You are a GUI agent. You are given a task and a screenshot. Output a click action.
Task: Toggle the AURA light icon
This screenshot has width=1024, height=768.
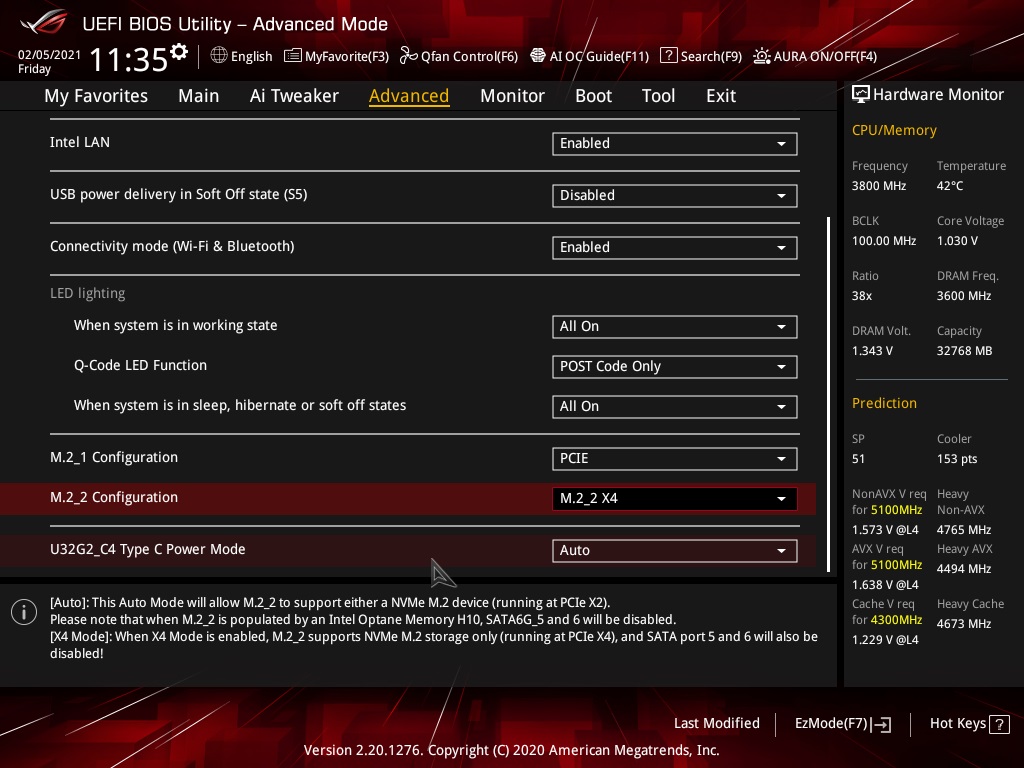[761, 56]
